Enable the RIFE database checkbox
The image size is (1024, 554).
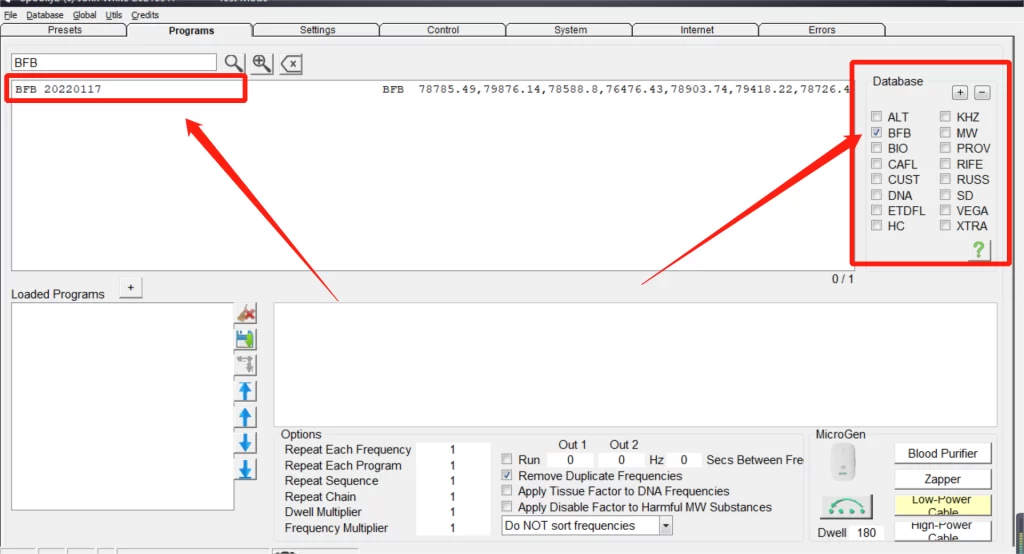pos(945,164)
